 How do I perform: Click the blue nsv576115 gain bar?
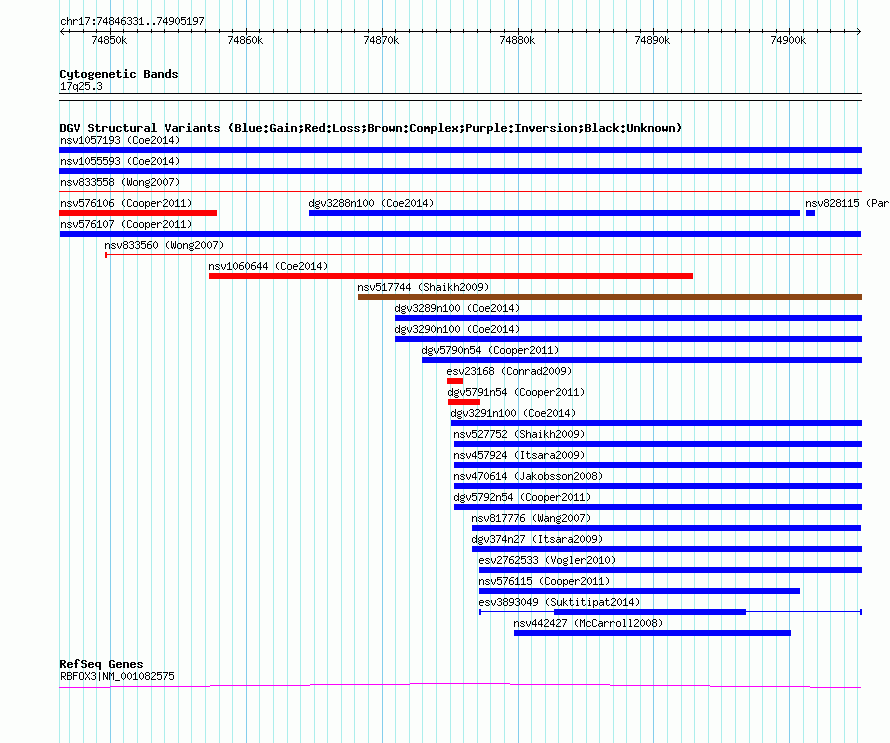click(x=639, y=591)
